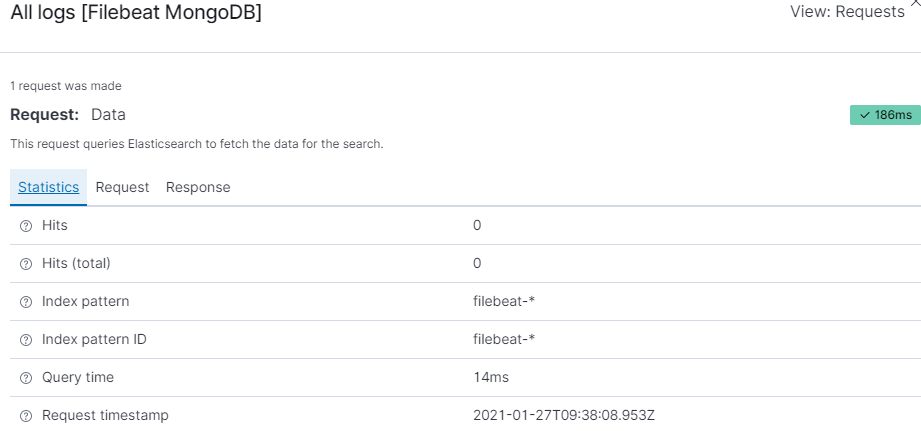The image size is (921, 431).
Task: Click the Index pattern value filebeat-*
Action: click(504, 301)
